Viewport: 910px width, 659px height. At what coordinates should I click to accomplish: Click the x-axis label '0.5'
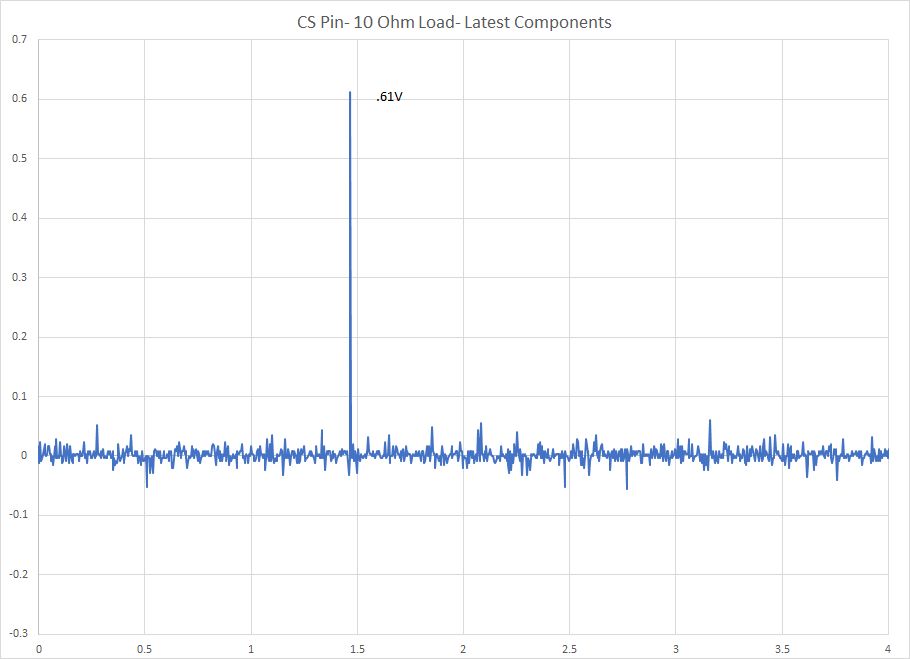pyautogui.click(x=145, y=649)
